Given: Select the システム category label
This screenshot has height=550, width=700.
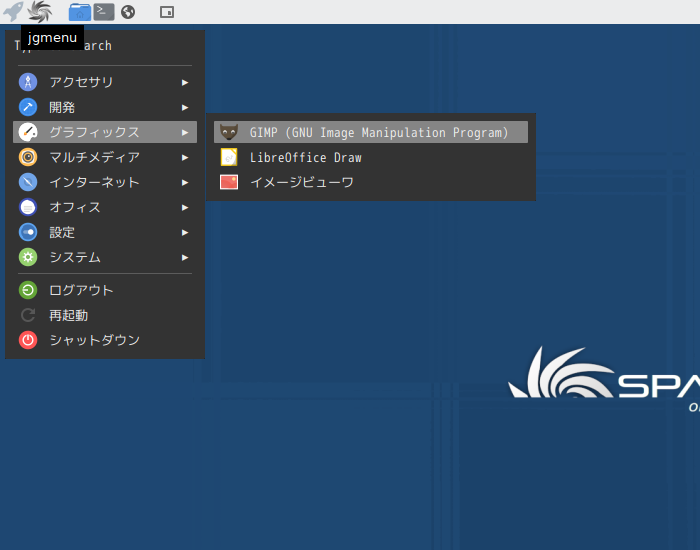Looking at the screenshot, I should point(75,257).
